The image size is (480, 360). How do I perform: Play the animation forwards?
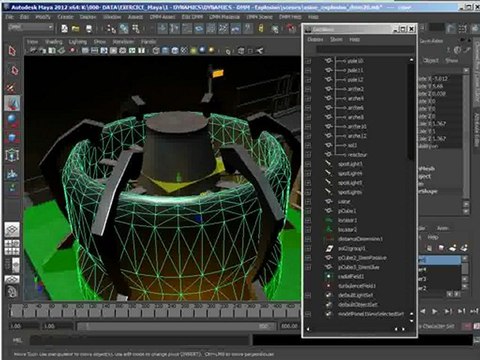434,311
